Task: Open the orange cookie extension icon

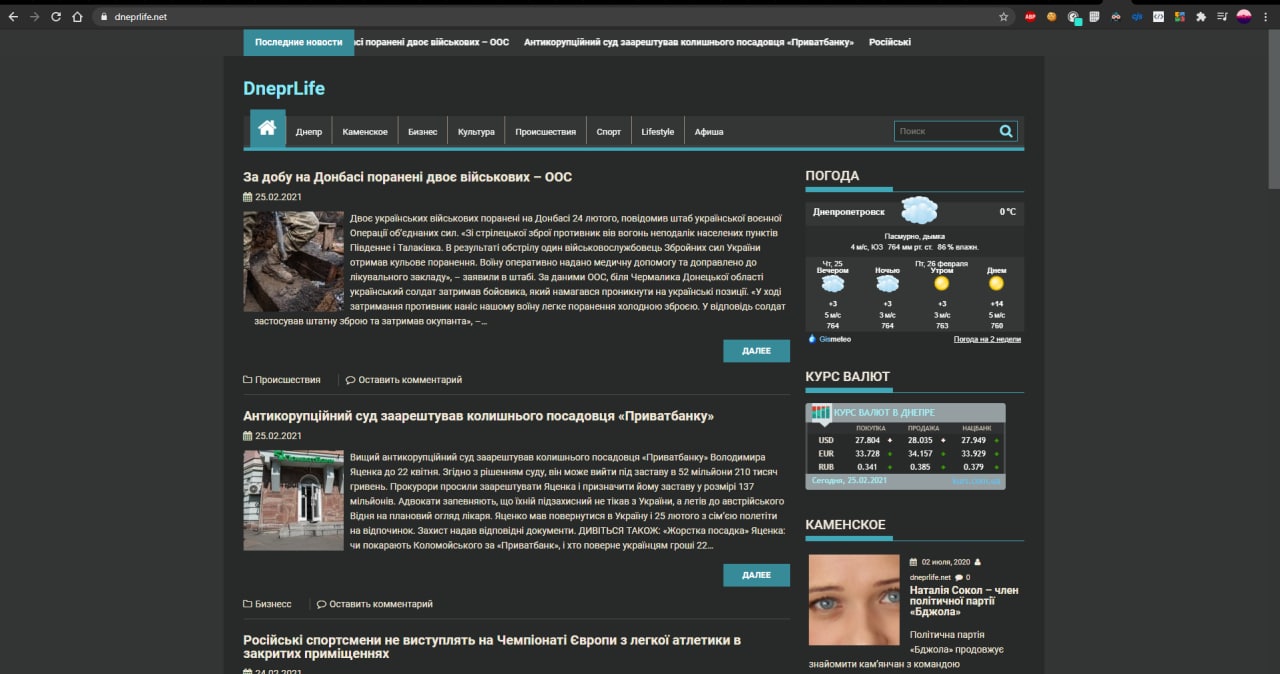Action: [1052, 17]
